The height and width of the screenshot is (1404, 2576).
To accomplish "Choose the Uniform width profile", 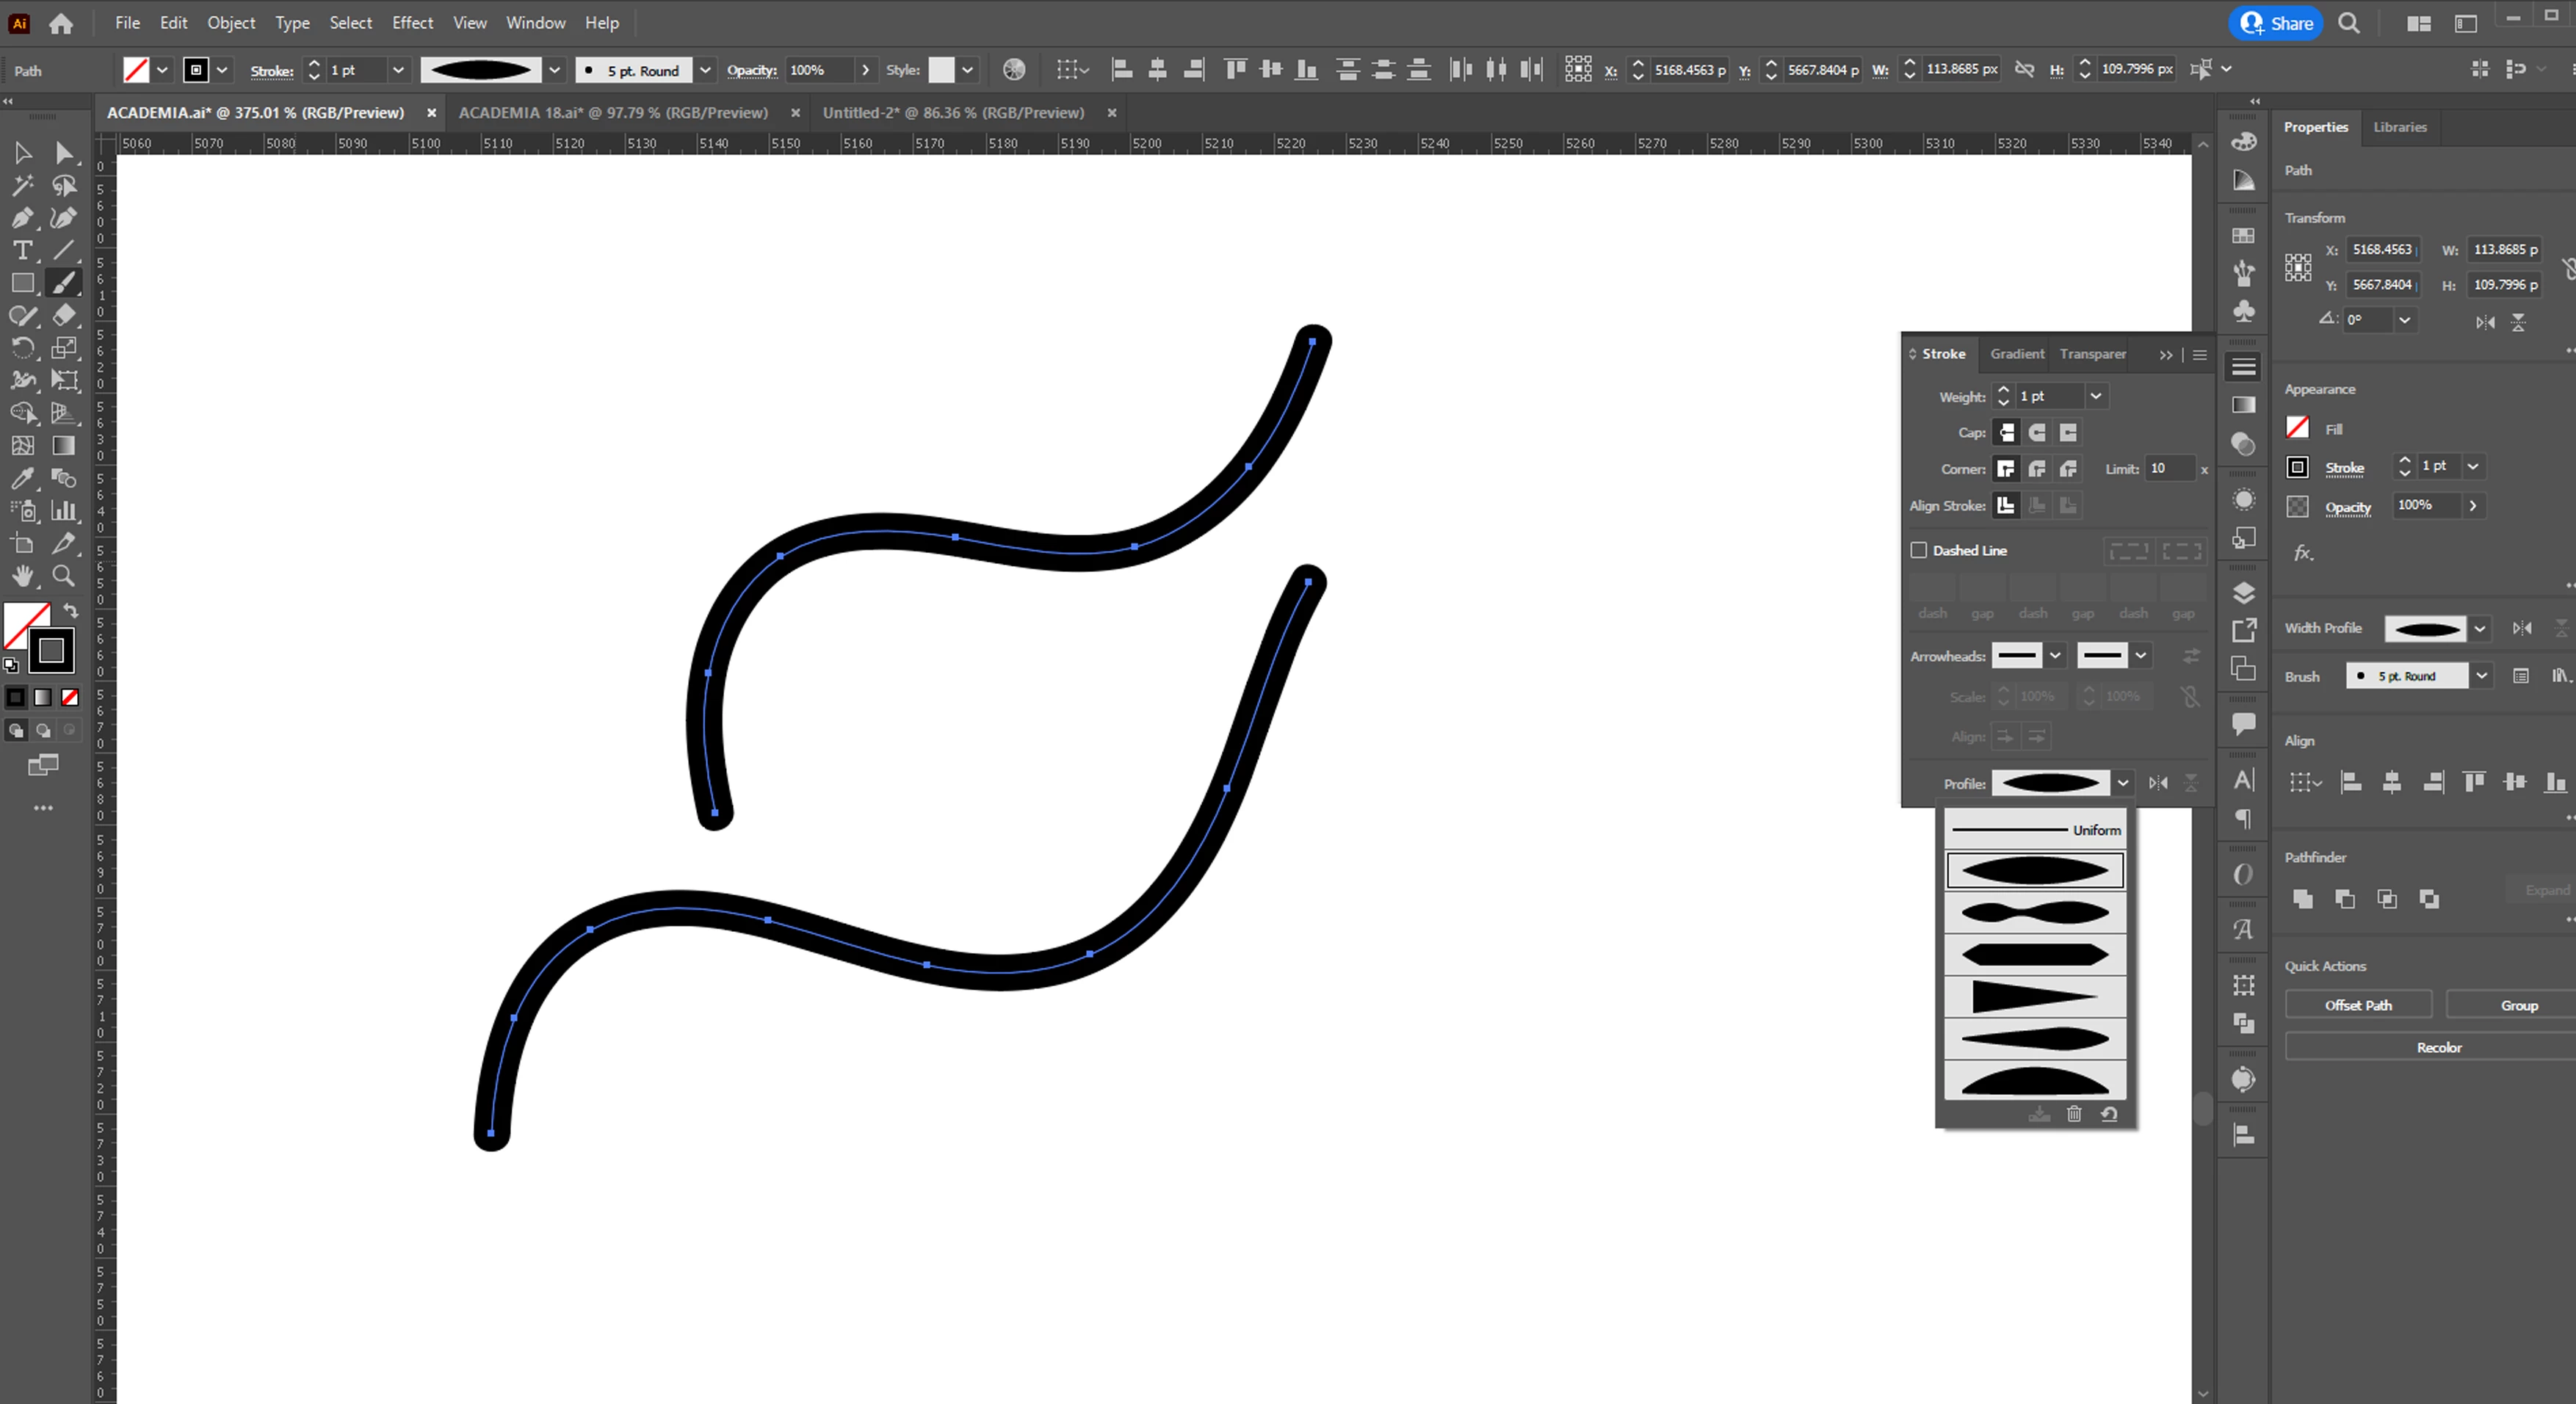I will pos(2035,830).
